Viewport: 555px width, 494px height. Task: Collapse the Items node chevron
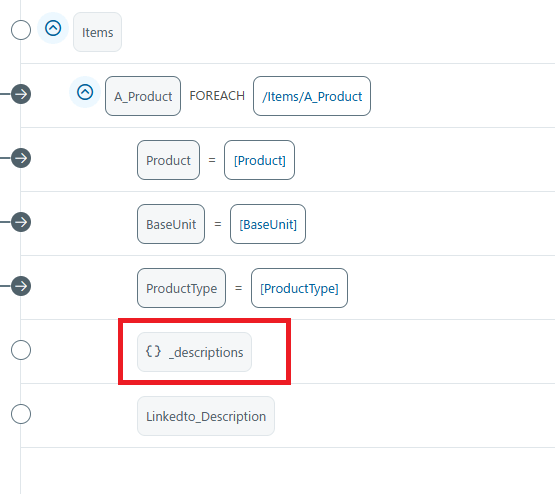click(x=53, y=28)
